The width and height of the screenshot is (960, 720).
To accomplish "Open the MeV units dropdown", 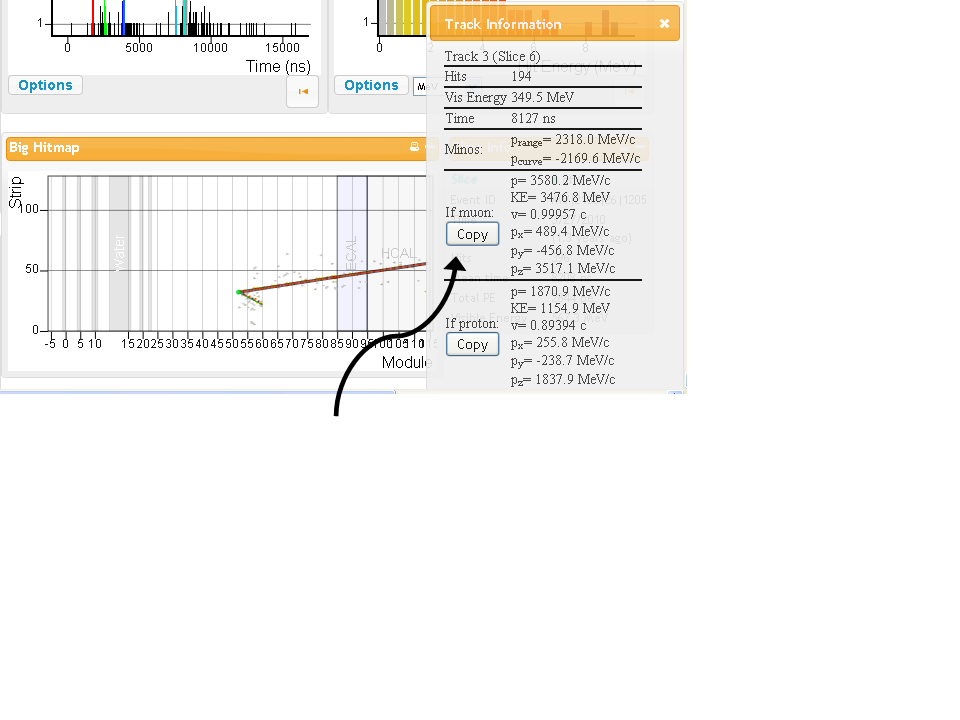I will tap(421, 87).
